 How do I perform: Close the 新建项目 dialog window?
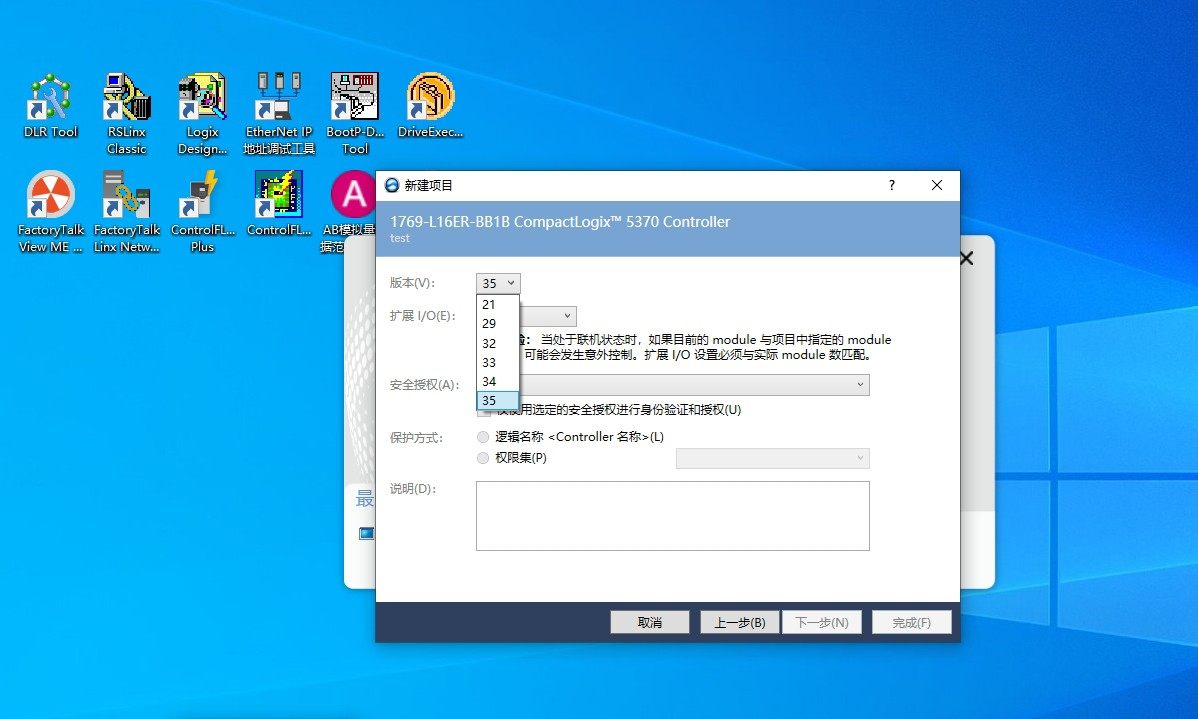(x=937, y=185)
